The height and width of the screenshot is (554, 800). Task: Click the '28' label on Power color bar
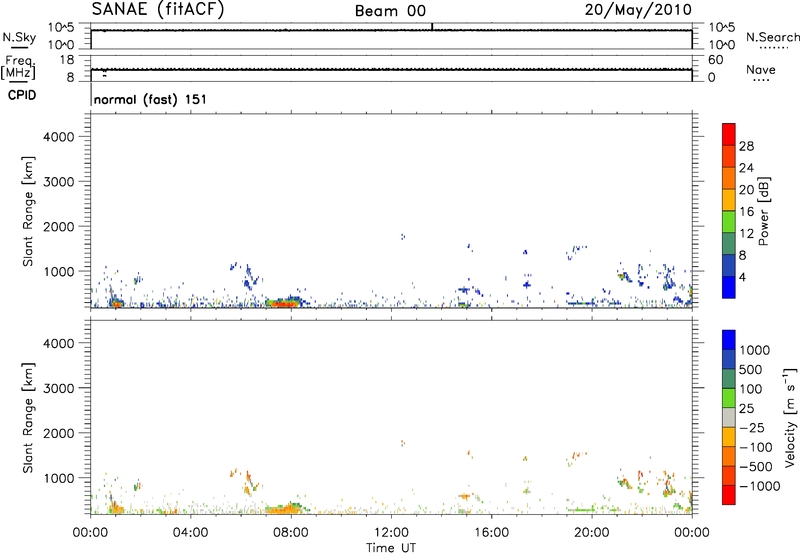pyautogui.click(x=746, y=146)
